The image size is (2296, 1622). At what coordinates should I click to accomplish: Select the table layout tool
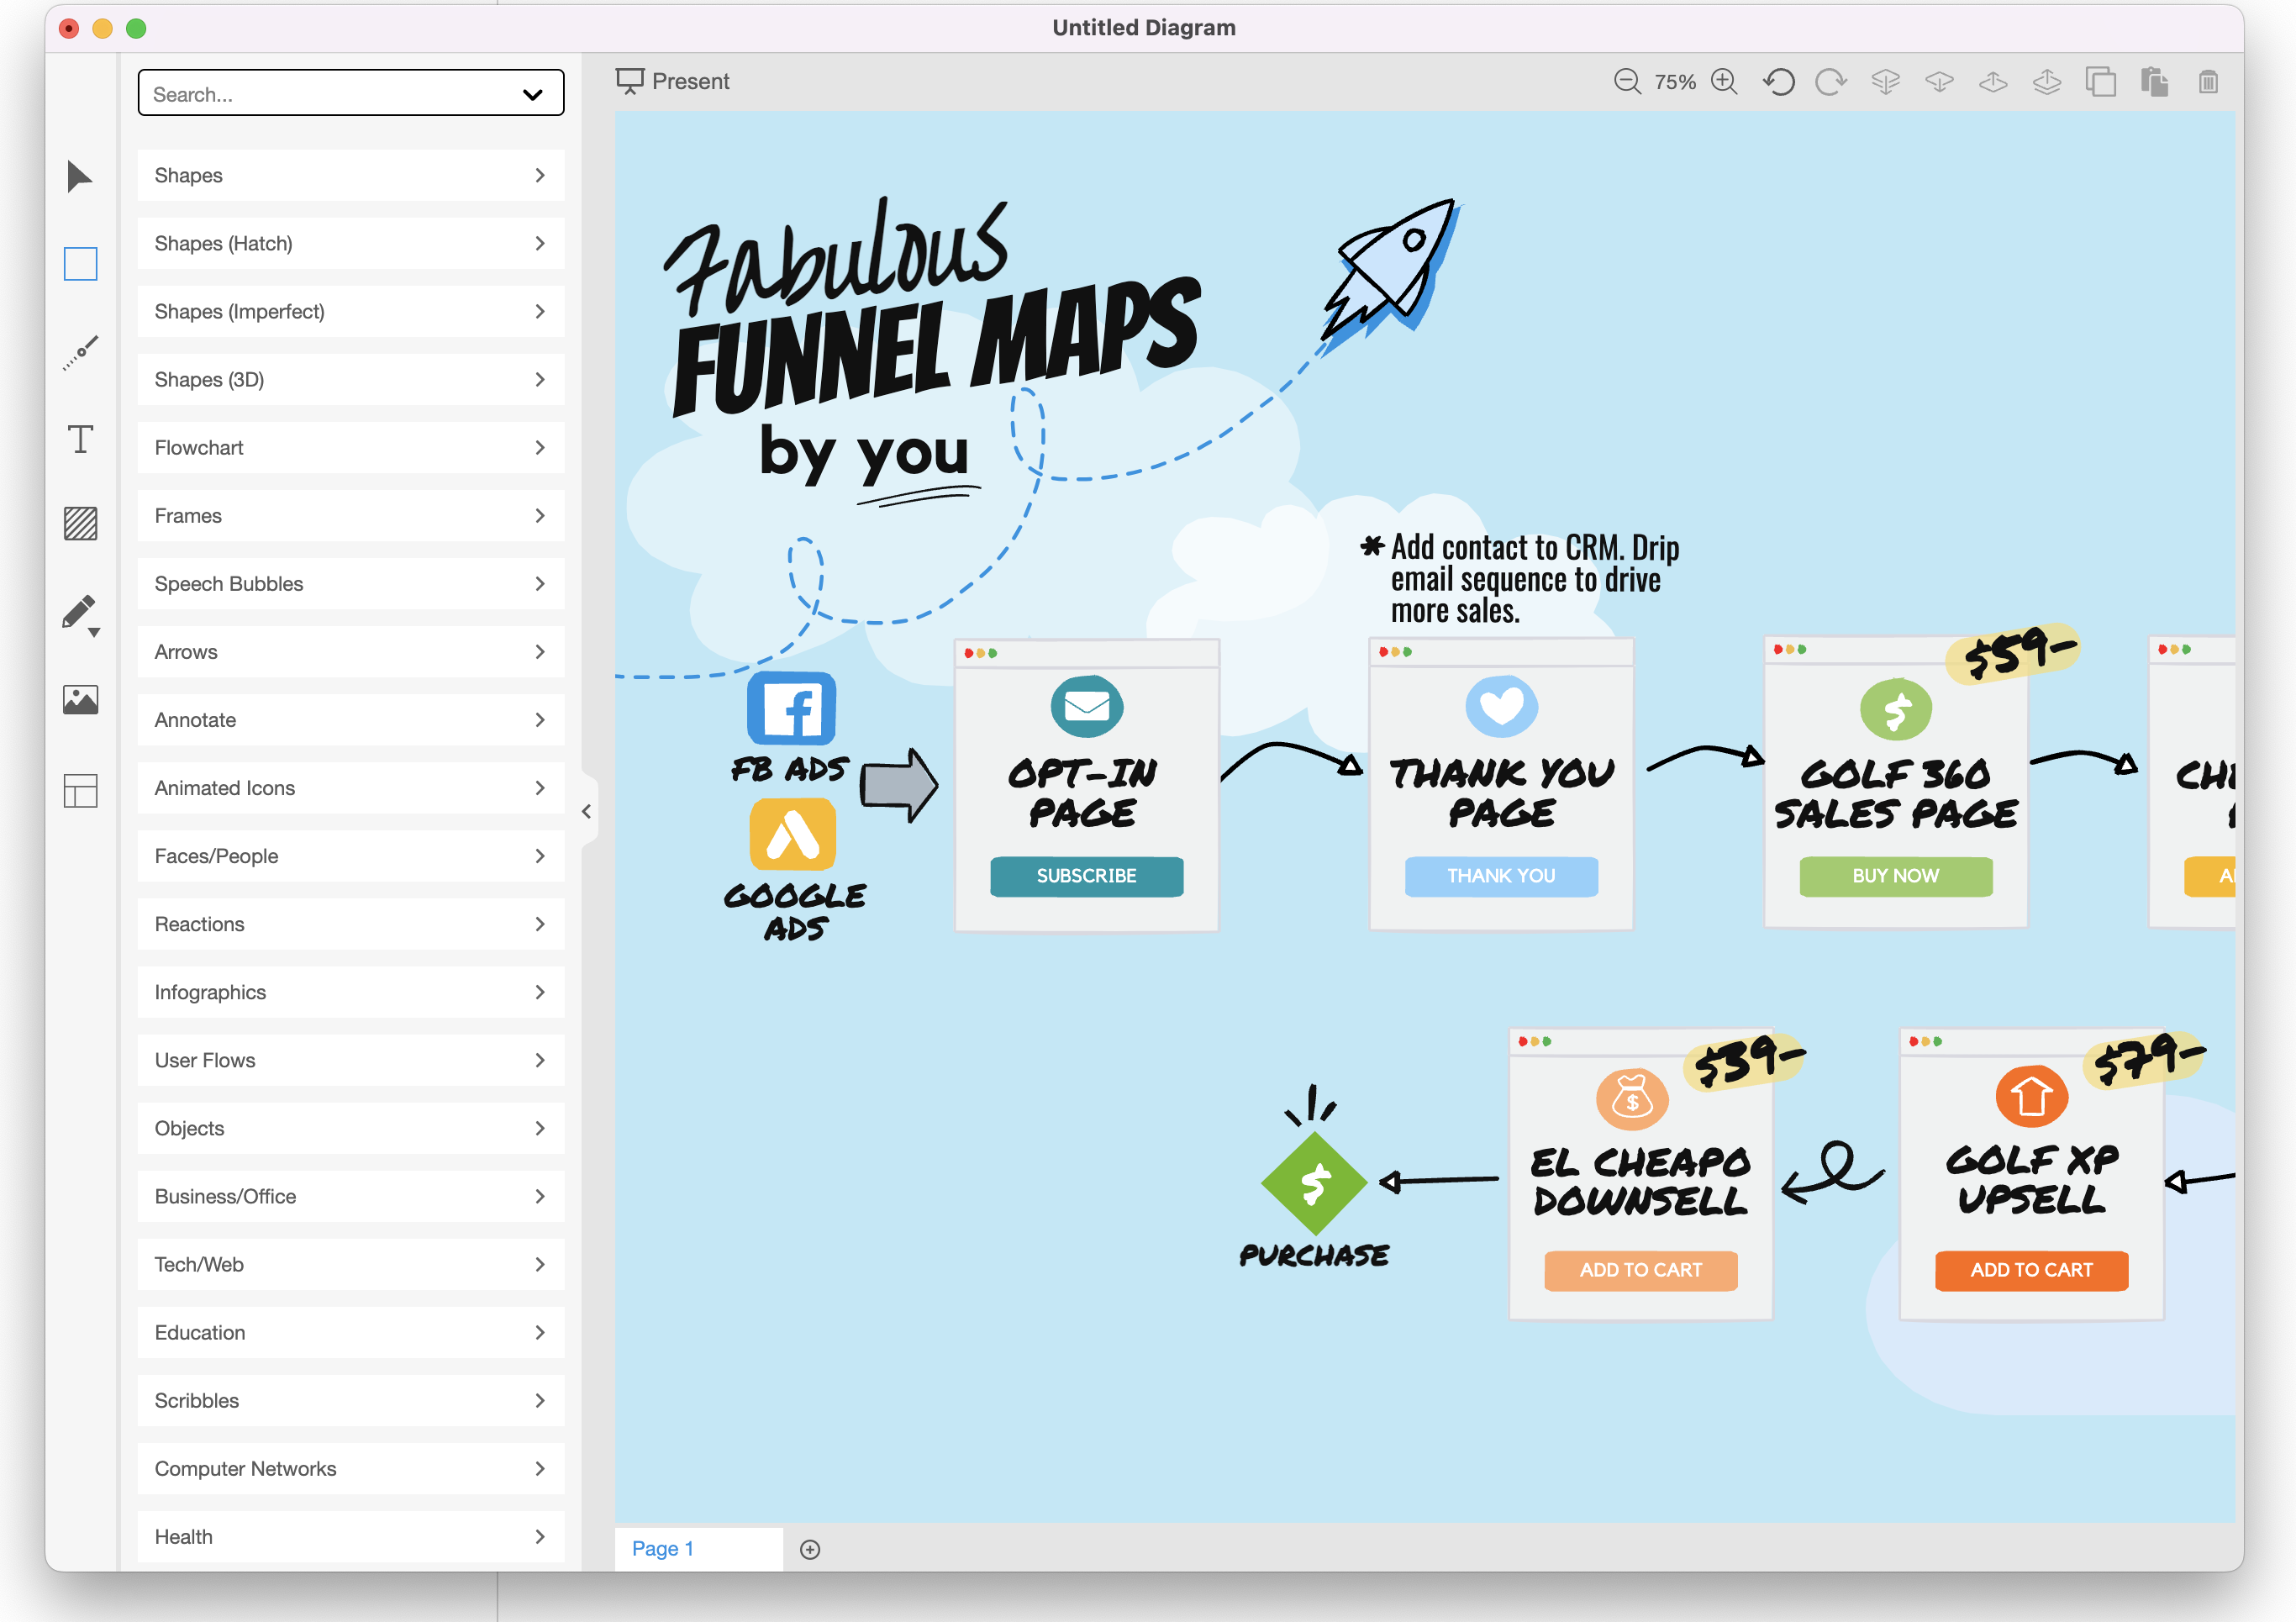click(x=80, y=790)
